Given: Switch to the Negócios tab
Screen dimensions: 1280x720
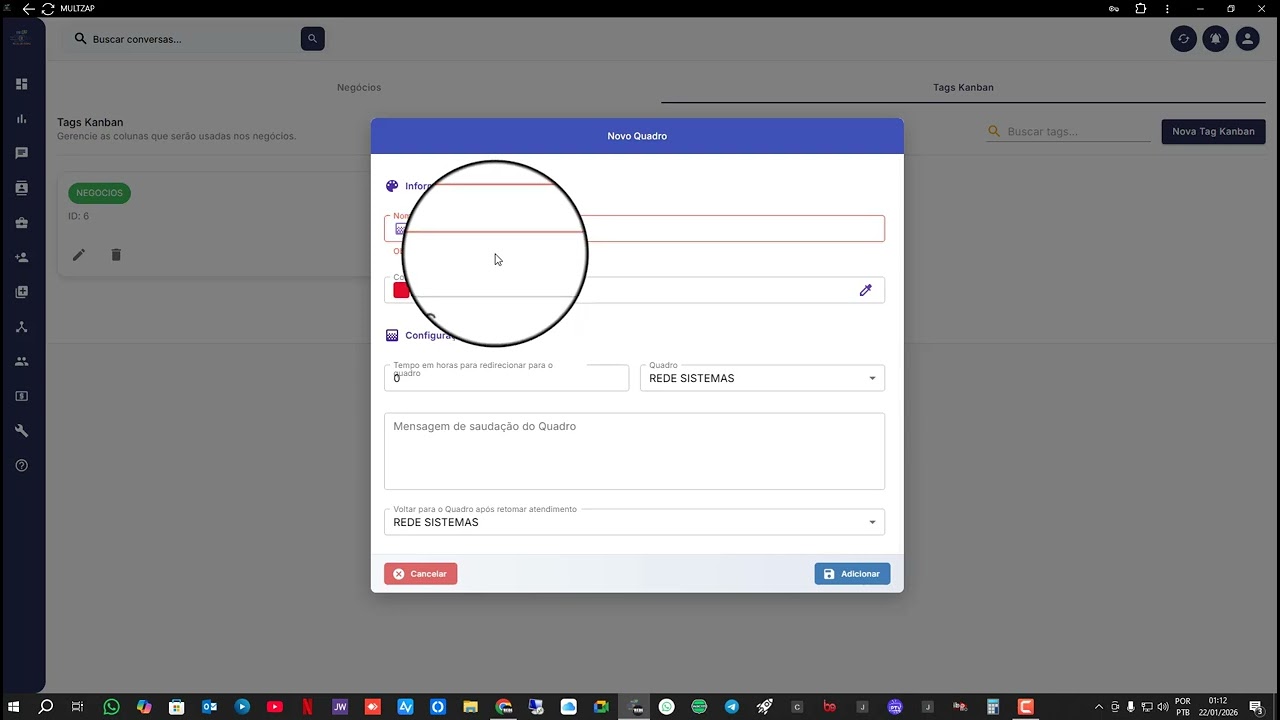Looking at the screenshot, I should (359, 87).
